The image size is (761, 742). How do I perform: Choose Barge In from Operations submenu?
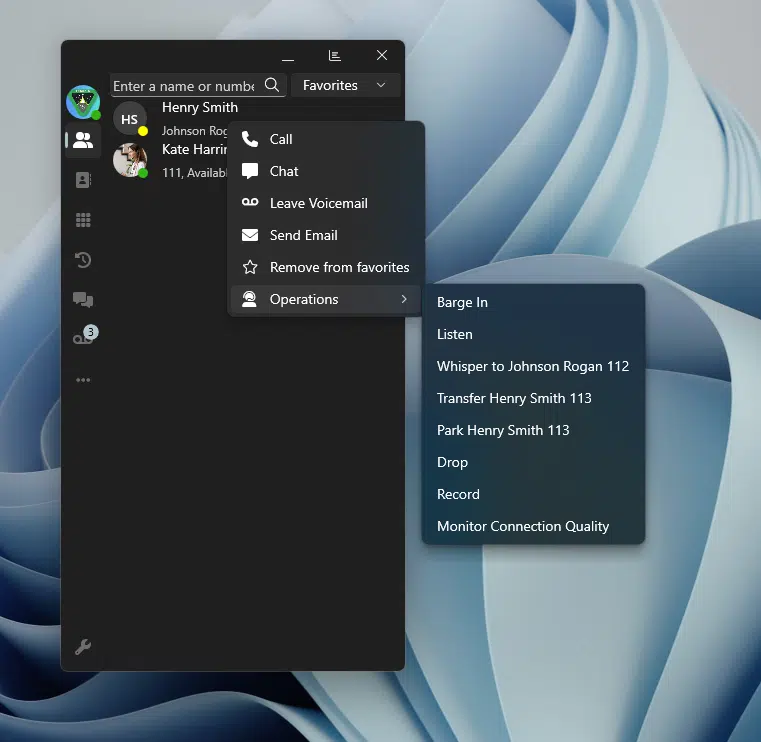pos(462,302)
